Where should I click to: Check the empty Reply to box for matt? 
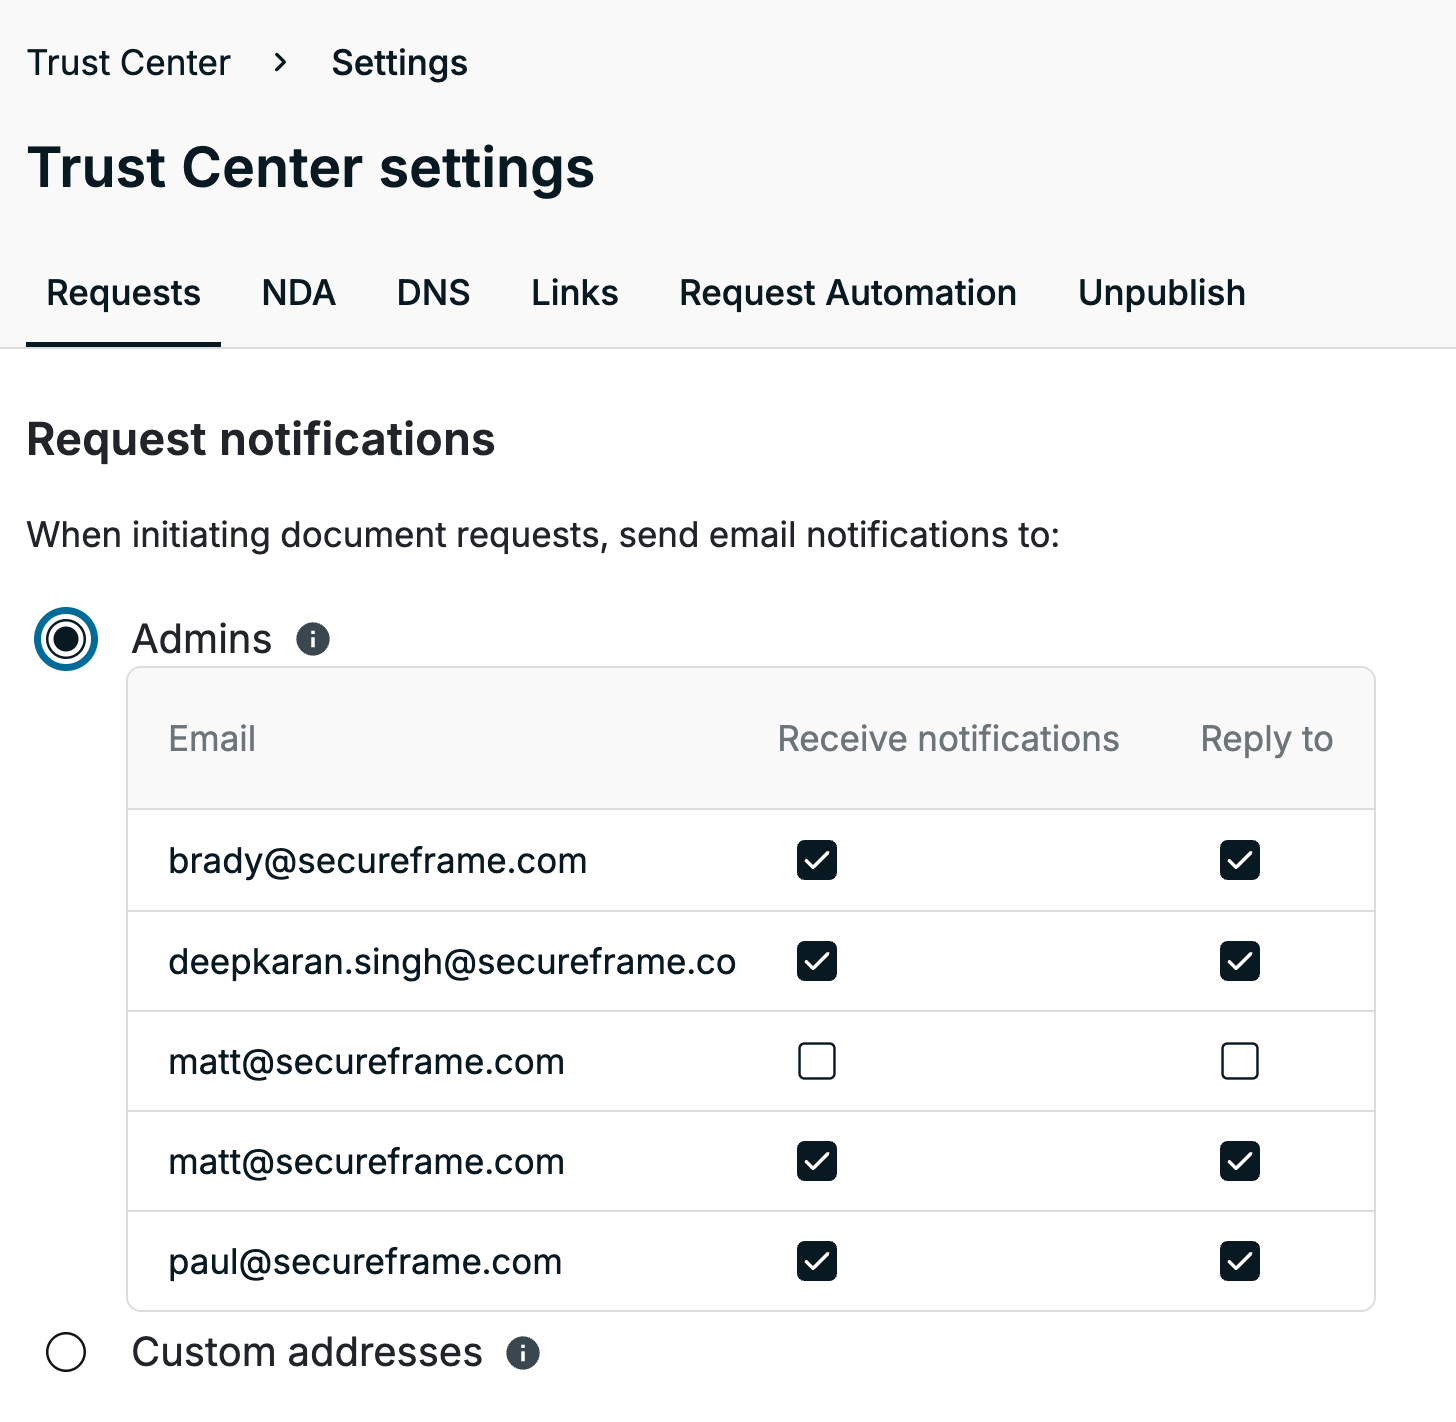click(1240, 1061)
